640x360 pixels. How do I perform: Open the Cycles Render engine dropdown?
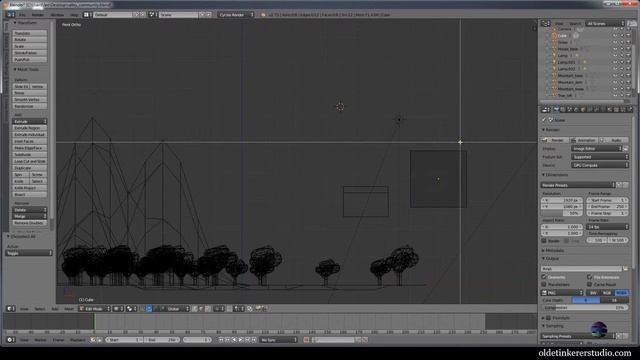pos(236,15)
